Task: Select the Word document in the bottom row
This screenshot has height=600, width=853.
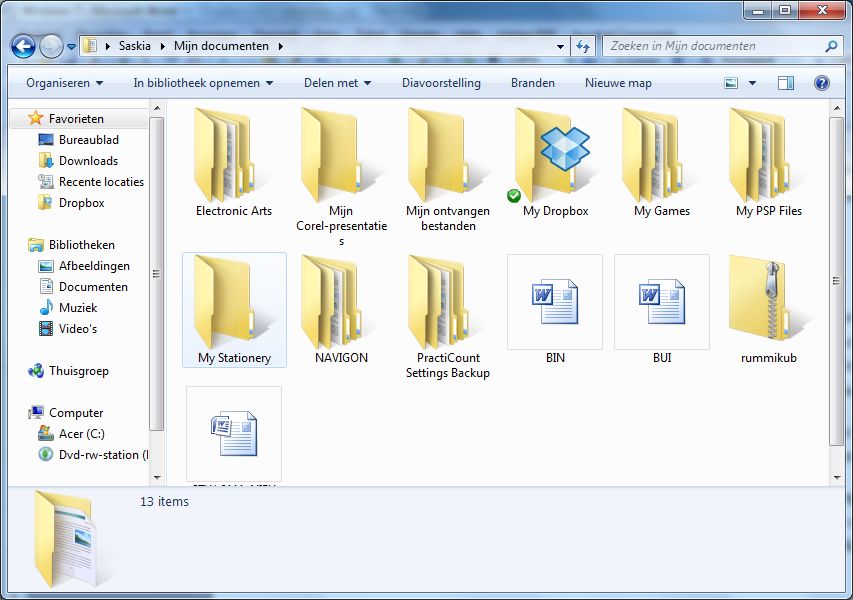Action: [234, 435]
